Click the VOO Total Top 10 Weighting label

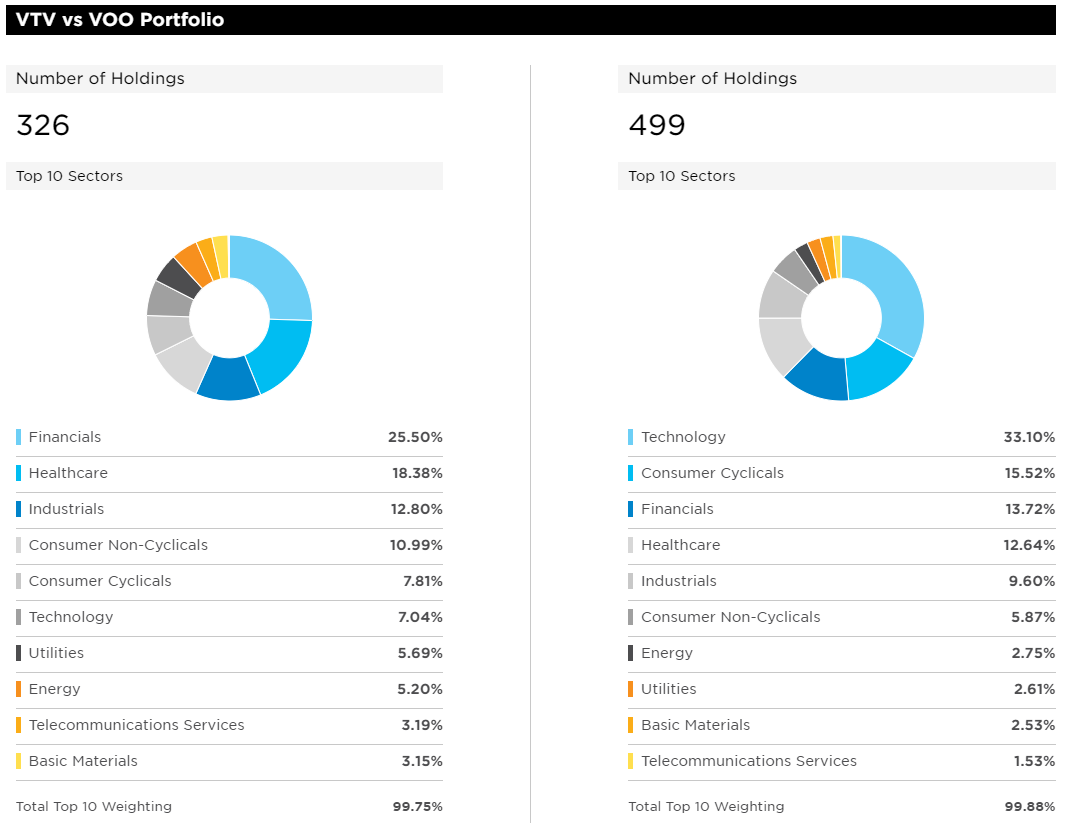706,807
